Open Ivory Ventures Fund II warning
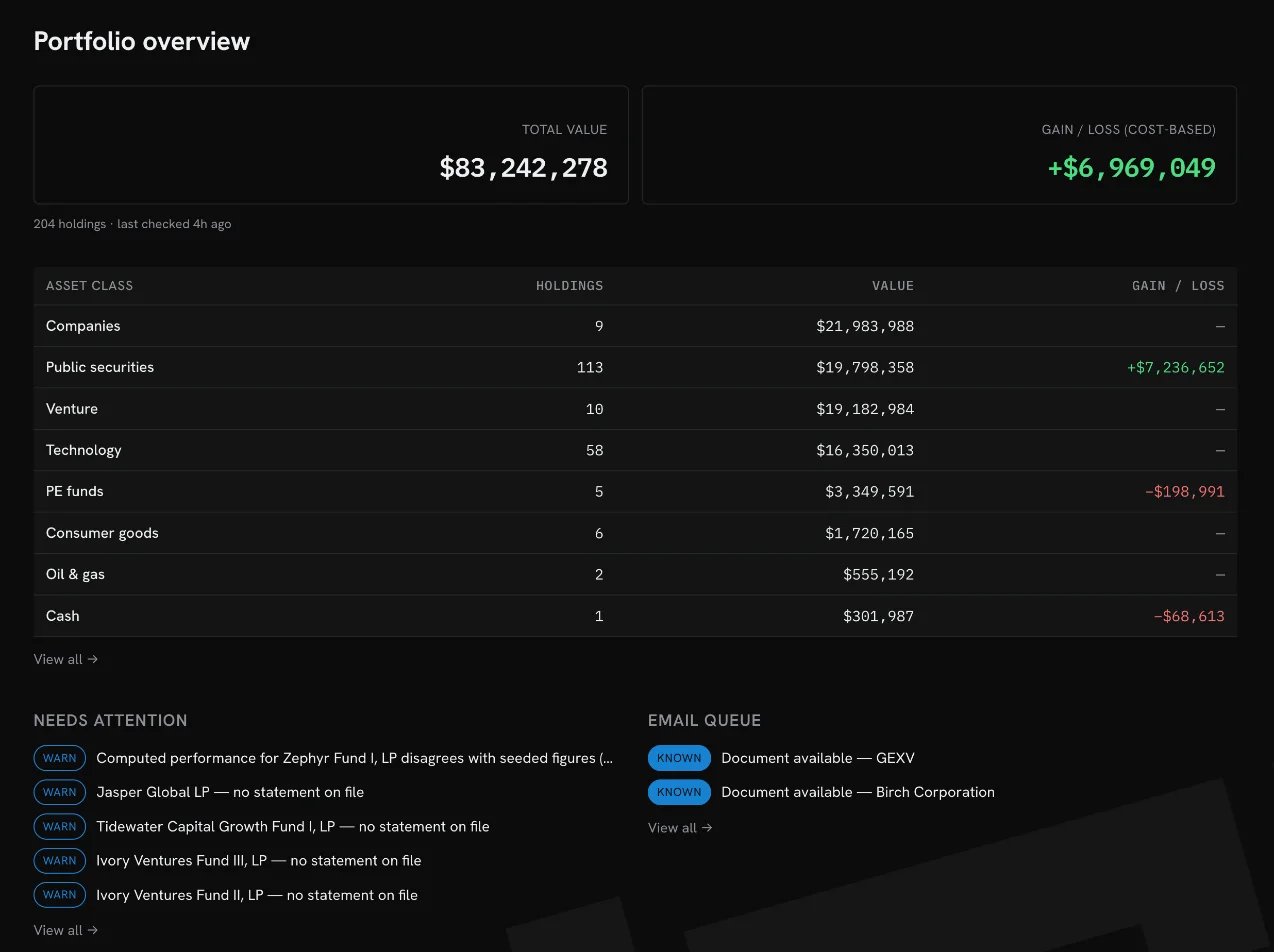The height and width of the screenshot is (952, 1274). [x=257, y=895]
